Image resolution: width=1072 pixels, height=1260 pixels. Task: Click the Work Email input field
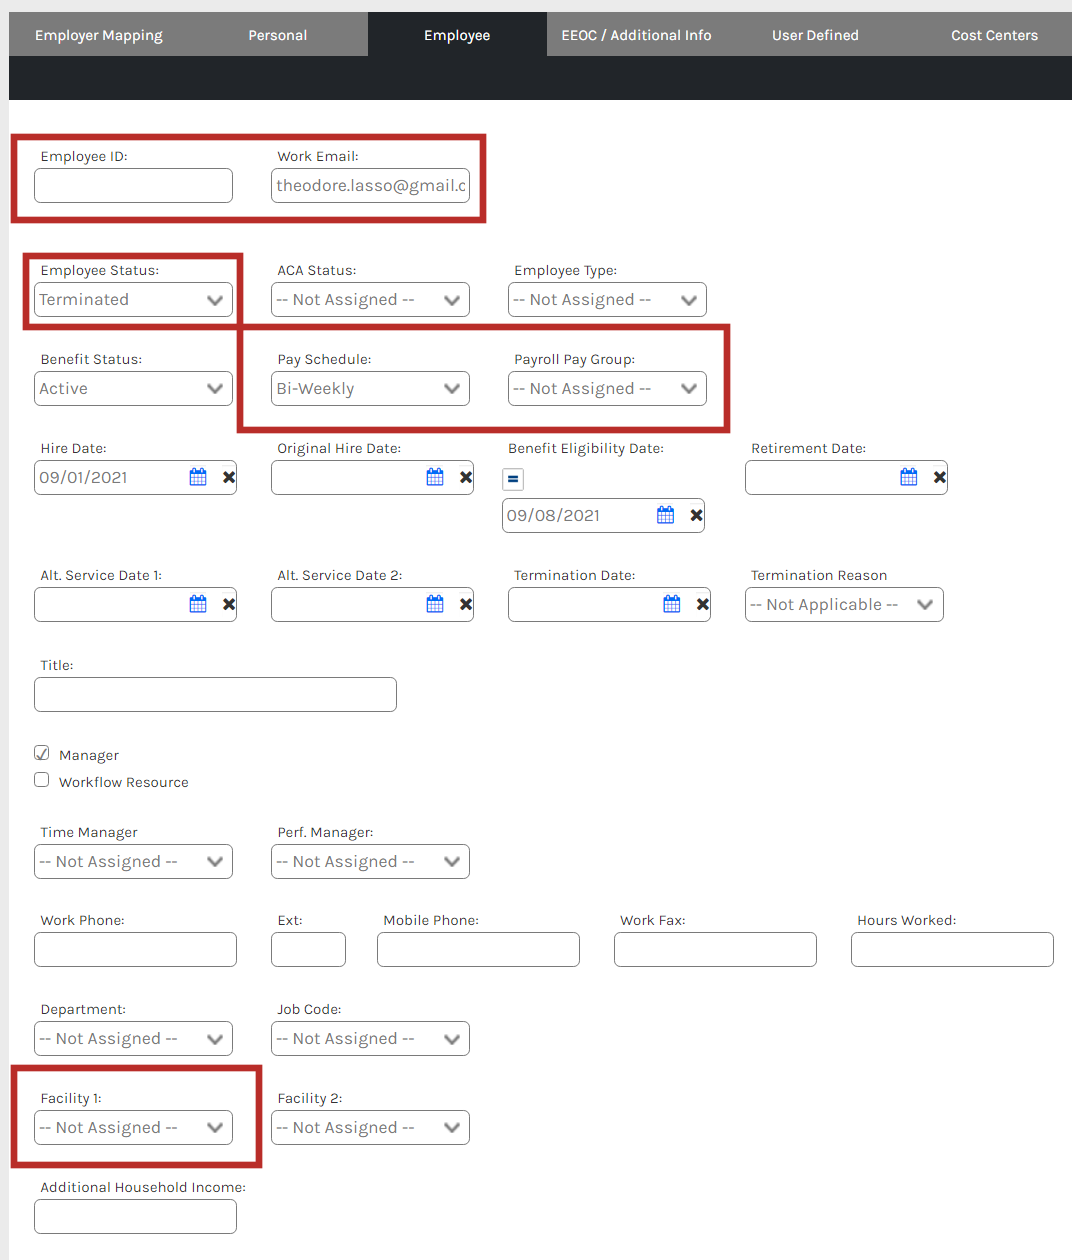[x=370, y=186]
